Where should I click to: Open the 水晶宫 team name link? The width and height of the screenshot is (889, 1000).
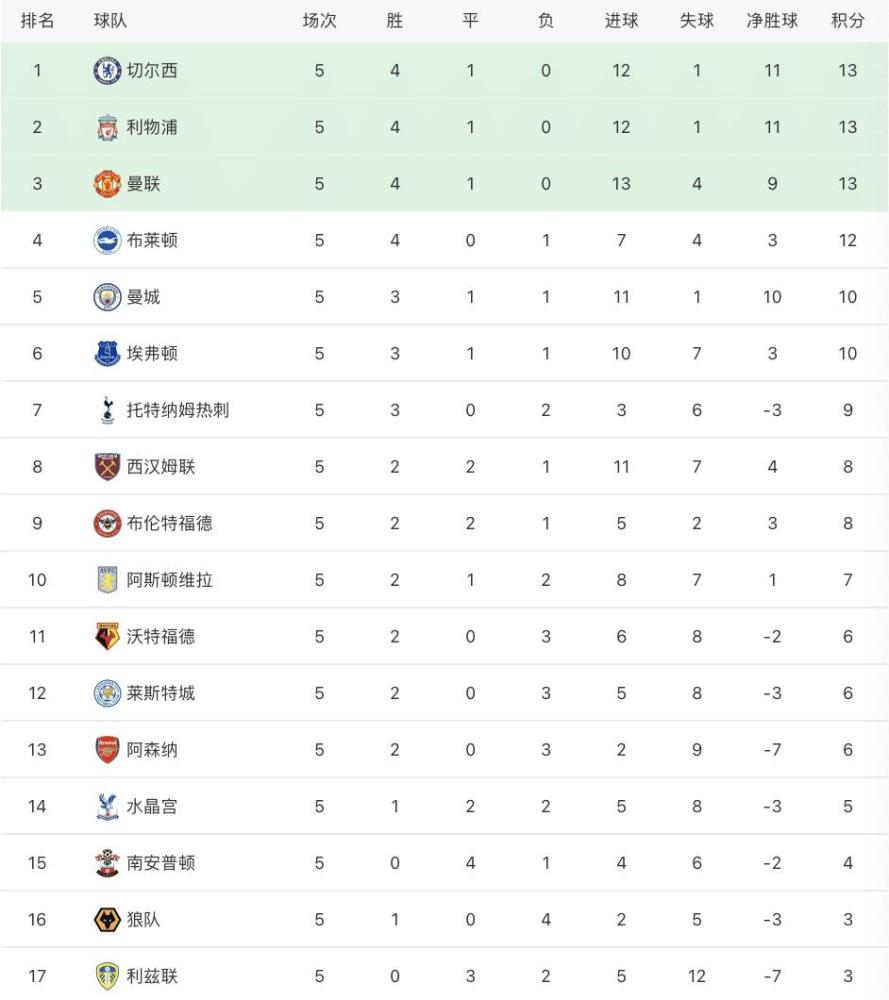152,806
